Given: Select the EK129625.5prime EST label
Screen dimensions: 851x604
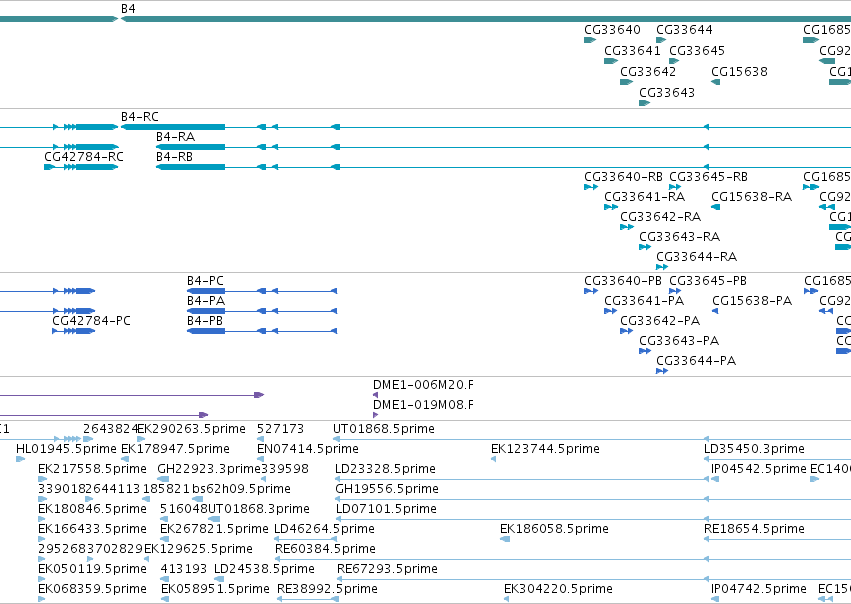Looking at the screenshot, I should tap(198, 549).
